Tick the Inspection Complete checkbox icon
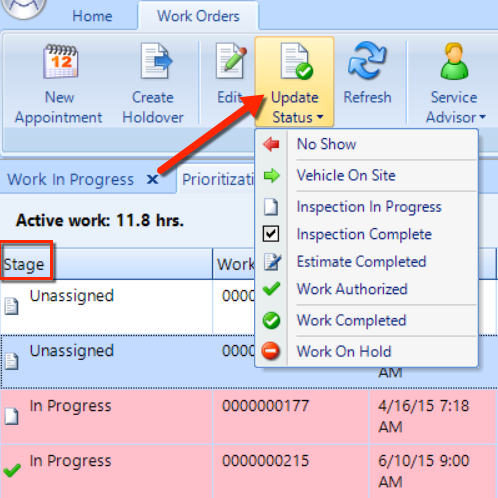The image size is (498, 498). (x=271, y=234)
